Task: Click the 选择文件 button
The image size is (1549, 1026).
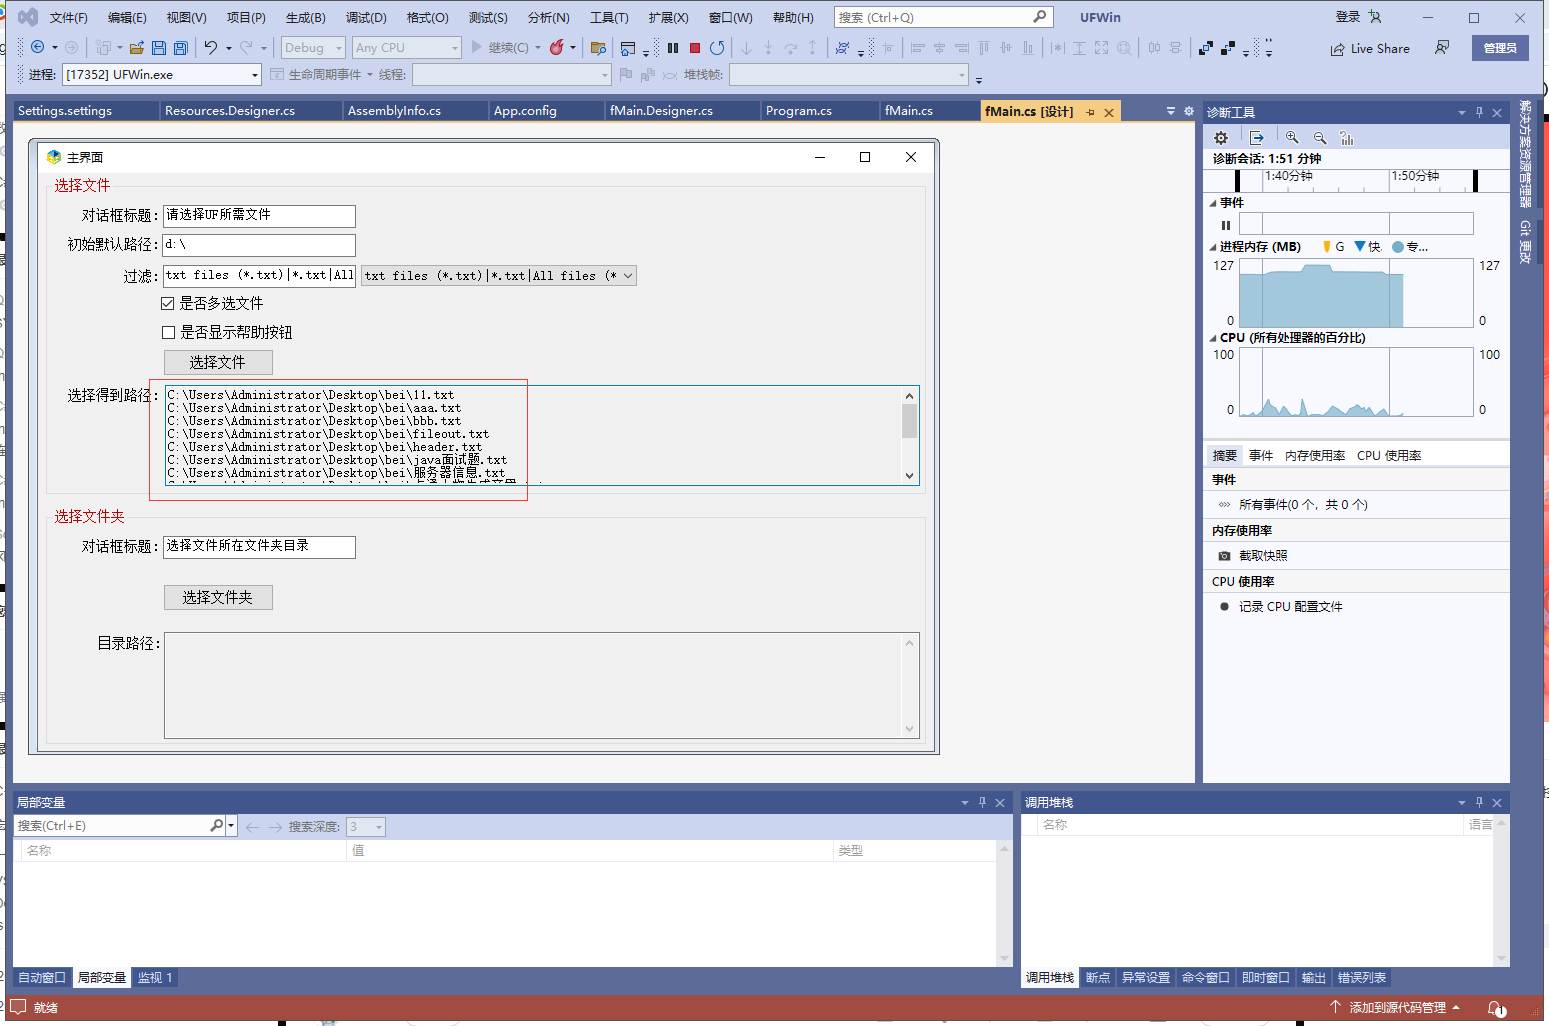Action: 218,362
